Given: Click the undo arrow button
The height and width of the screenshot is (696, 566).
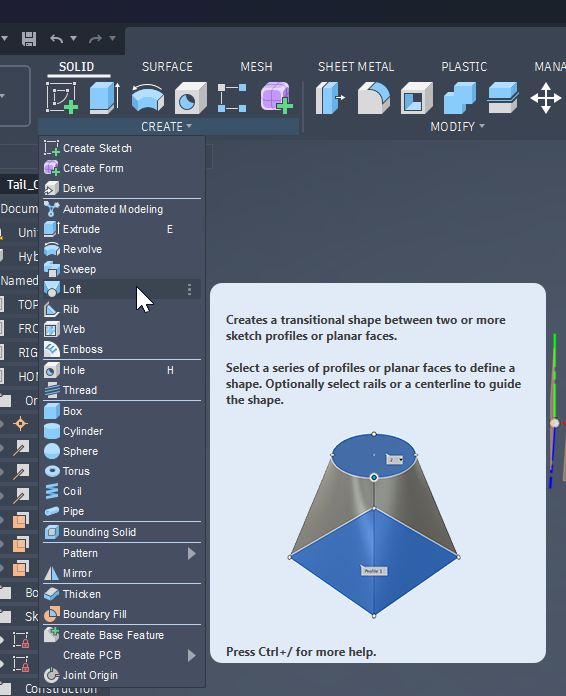Looking at the screenshot, I should click(57, 39).
